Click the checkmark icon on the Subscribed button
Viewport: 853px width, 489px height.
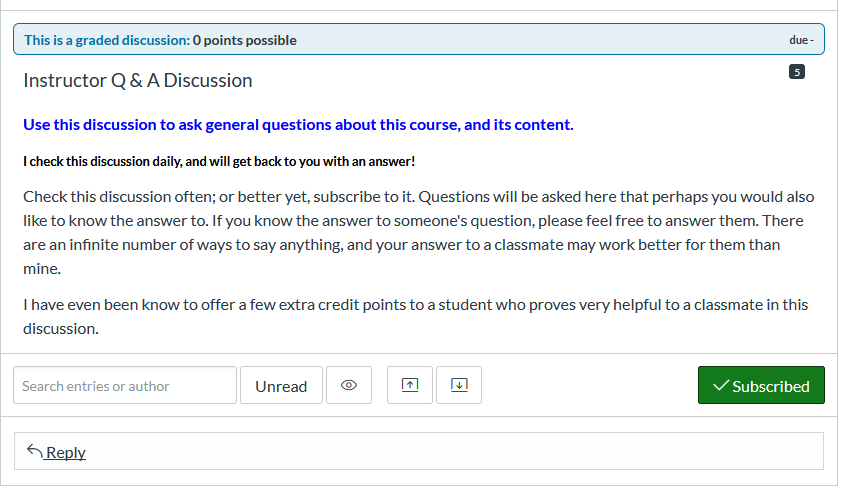click(x=720, y=386)
